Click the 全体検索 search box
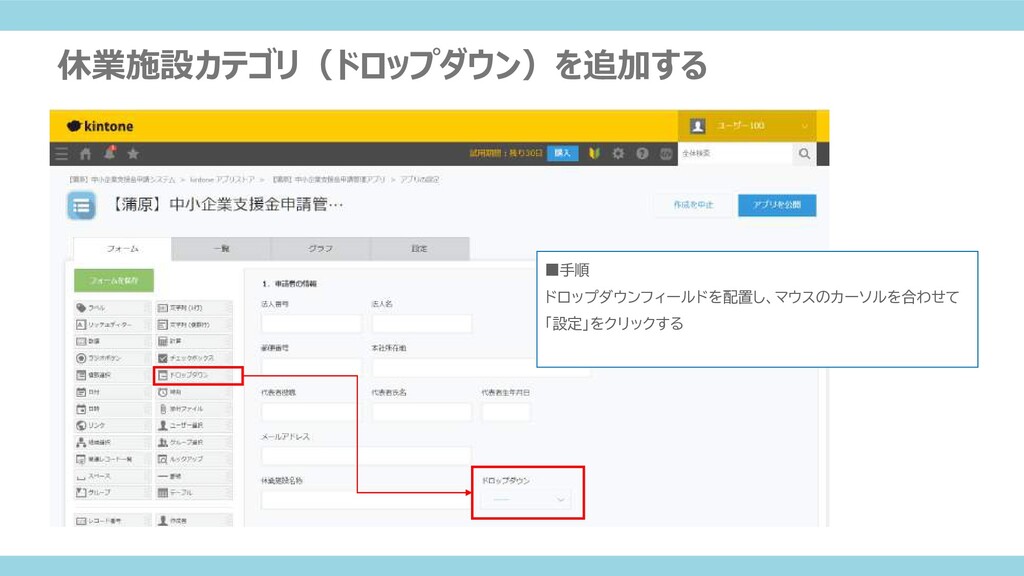This screenshot has height=576, width=1024. pos(735,153)
